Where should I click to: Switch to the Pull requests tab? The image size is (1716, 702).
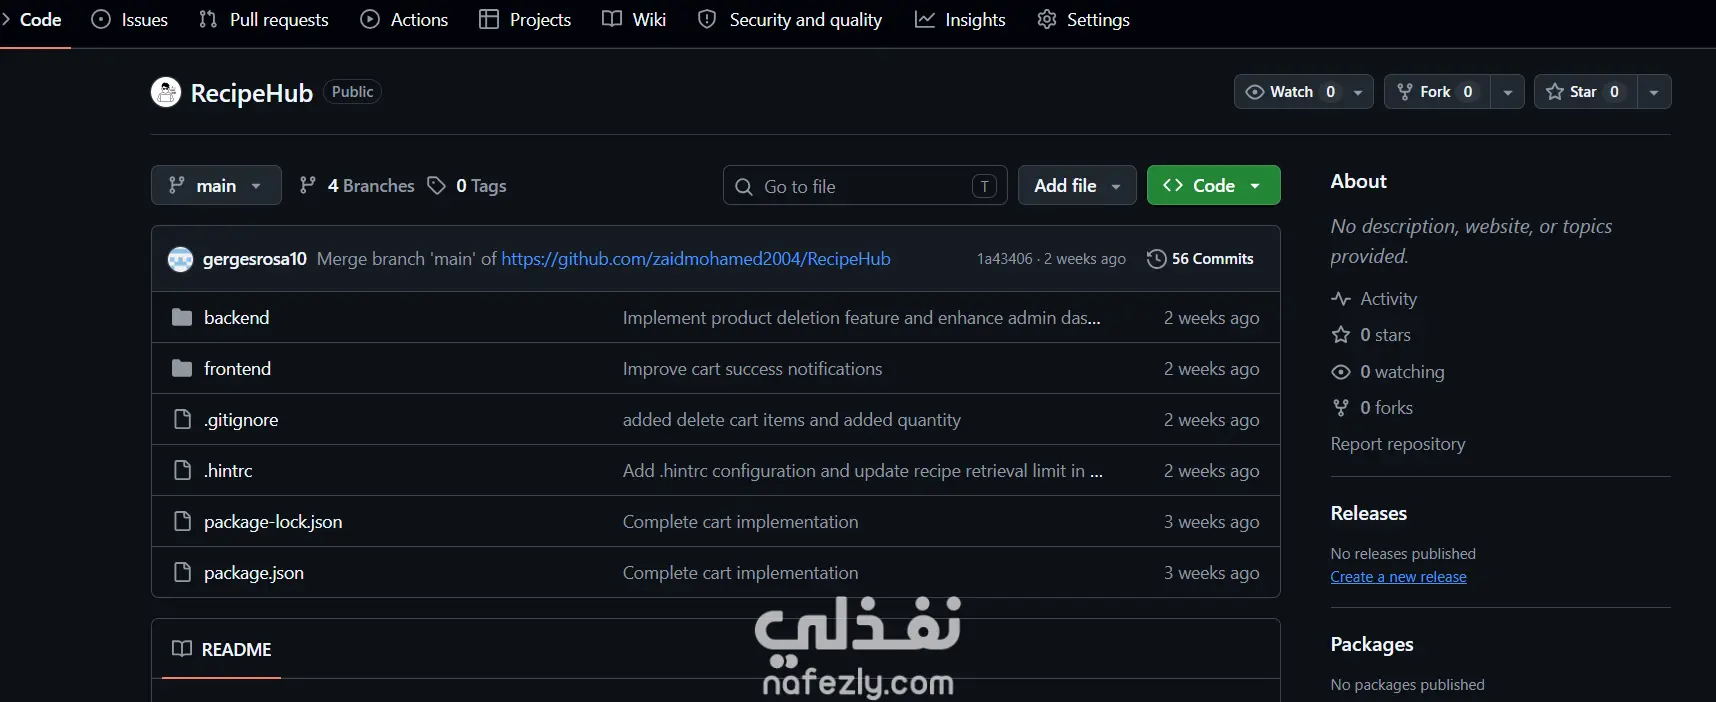tap(264, 20)
